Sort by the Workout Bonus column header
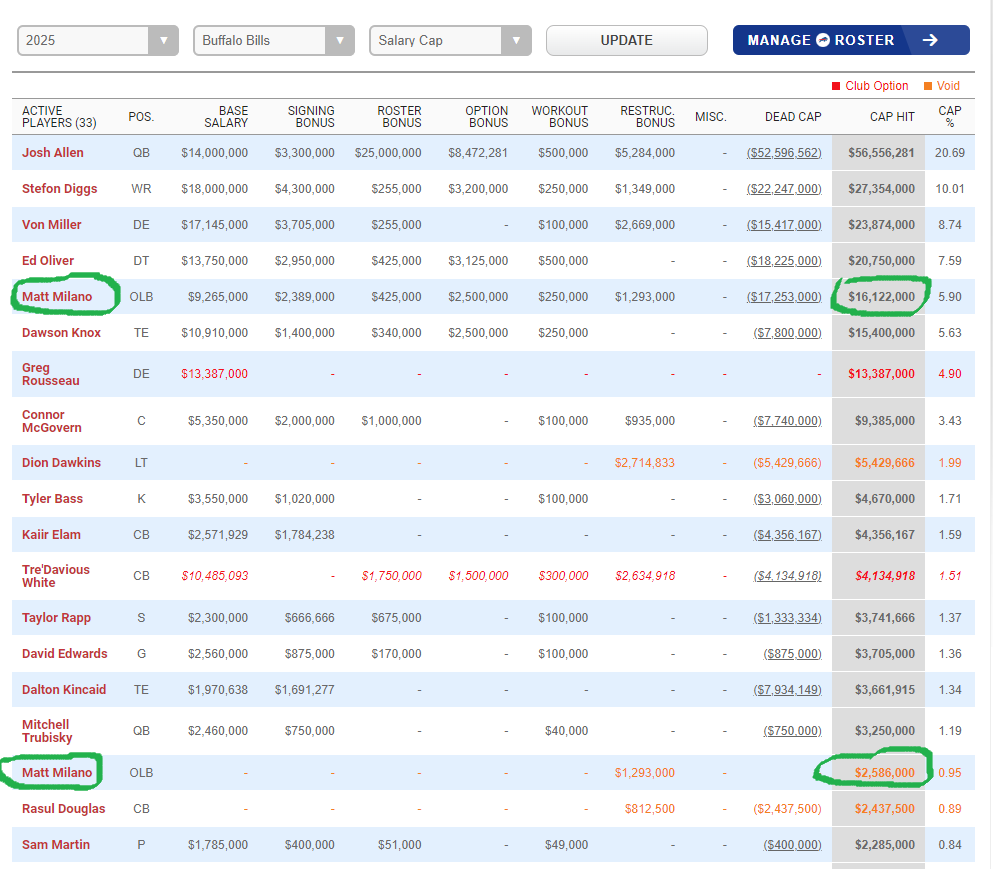The height and width of the screenshot is (869, 993). [560, 117]
